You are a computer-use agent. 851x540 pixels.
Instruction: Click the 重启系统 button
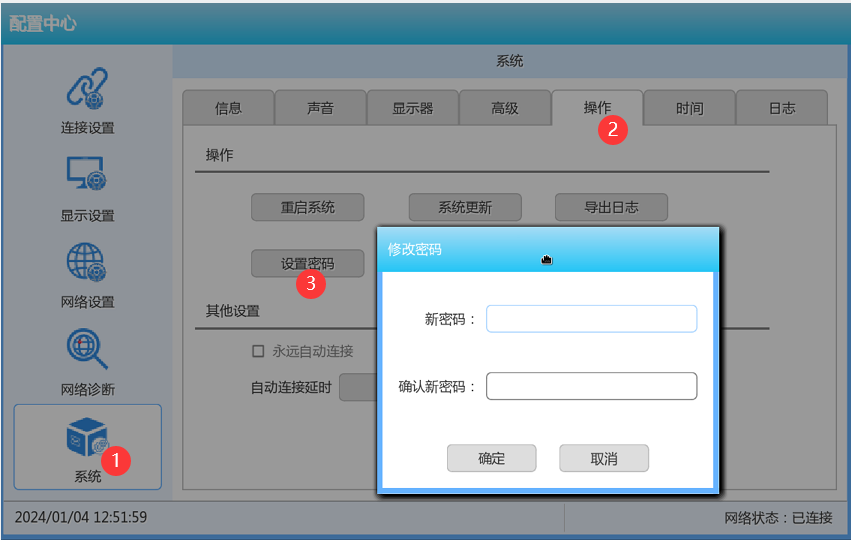point(308,207)
